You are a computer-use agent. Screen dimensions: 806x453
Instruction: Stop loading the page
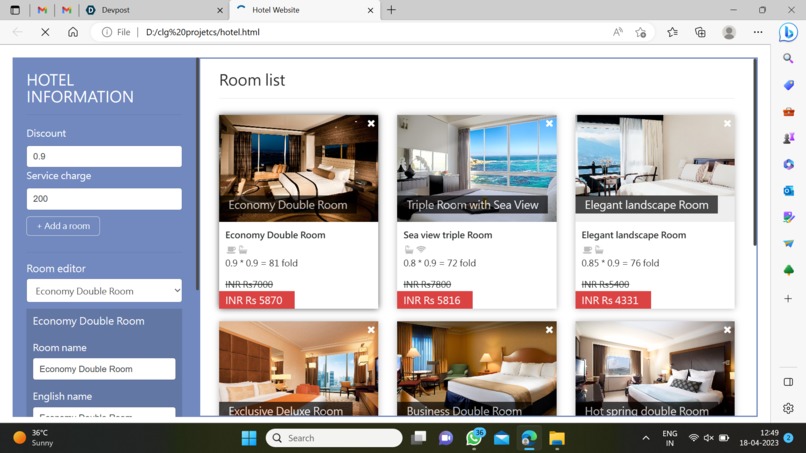click(x=45, y=32)
